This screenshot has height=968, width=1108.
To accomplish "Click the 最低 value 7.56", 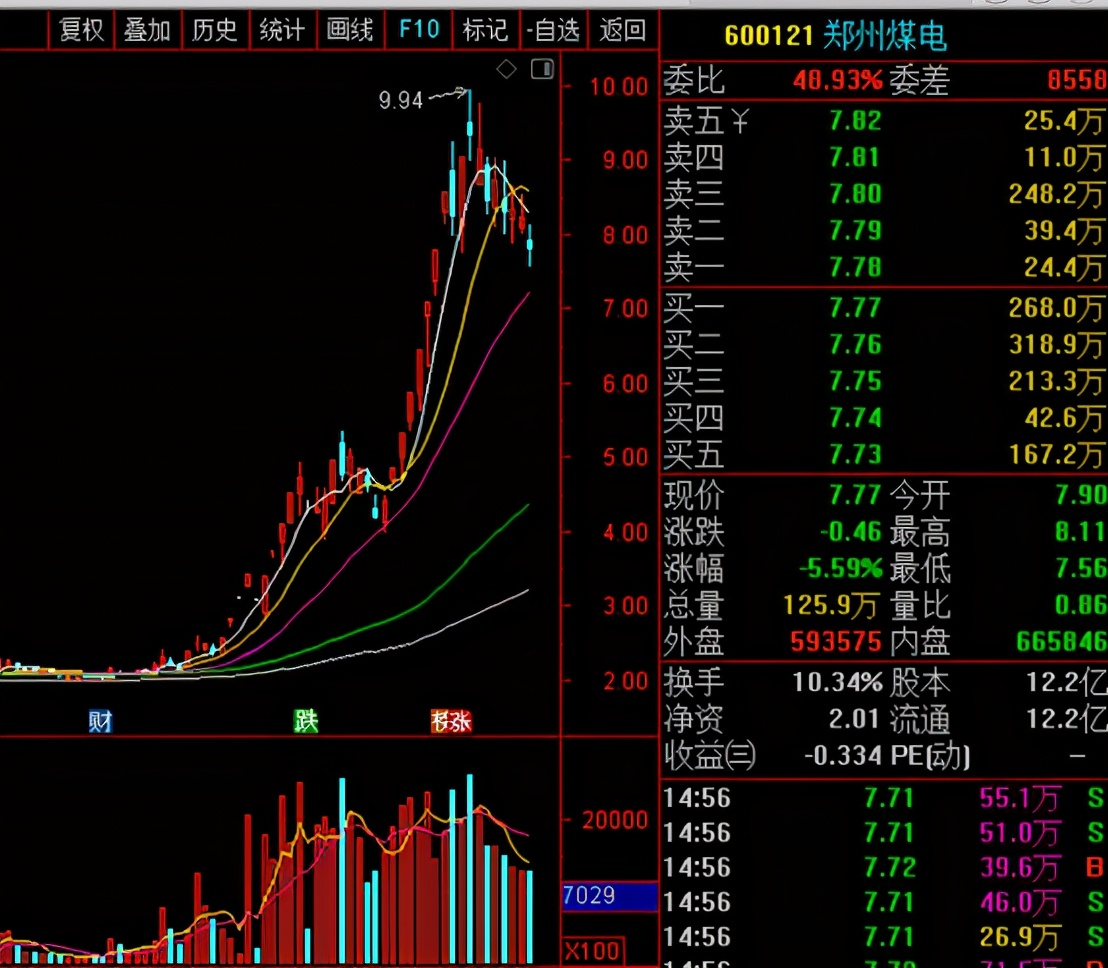I will pyautogui.click(x=1081, y=568).
